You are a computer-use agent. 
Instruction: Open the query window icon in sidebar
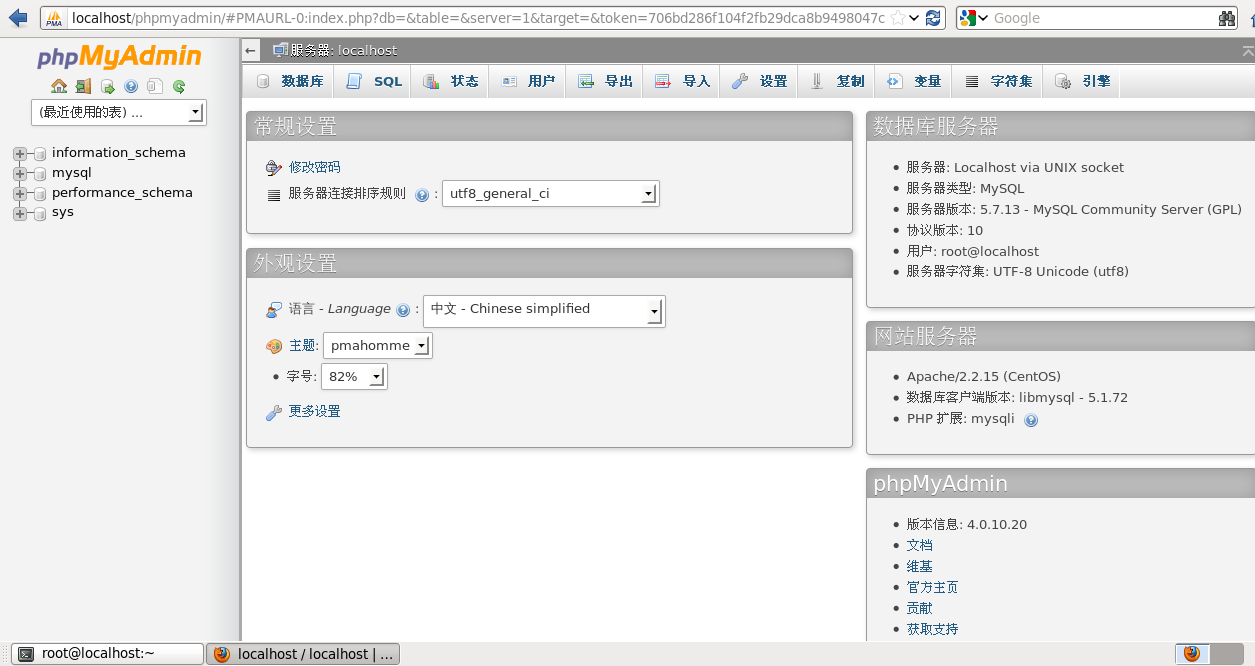click(107, 86)
